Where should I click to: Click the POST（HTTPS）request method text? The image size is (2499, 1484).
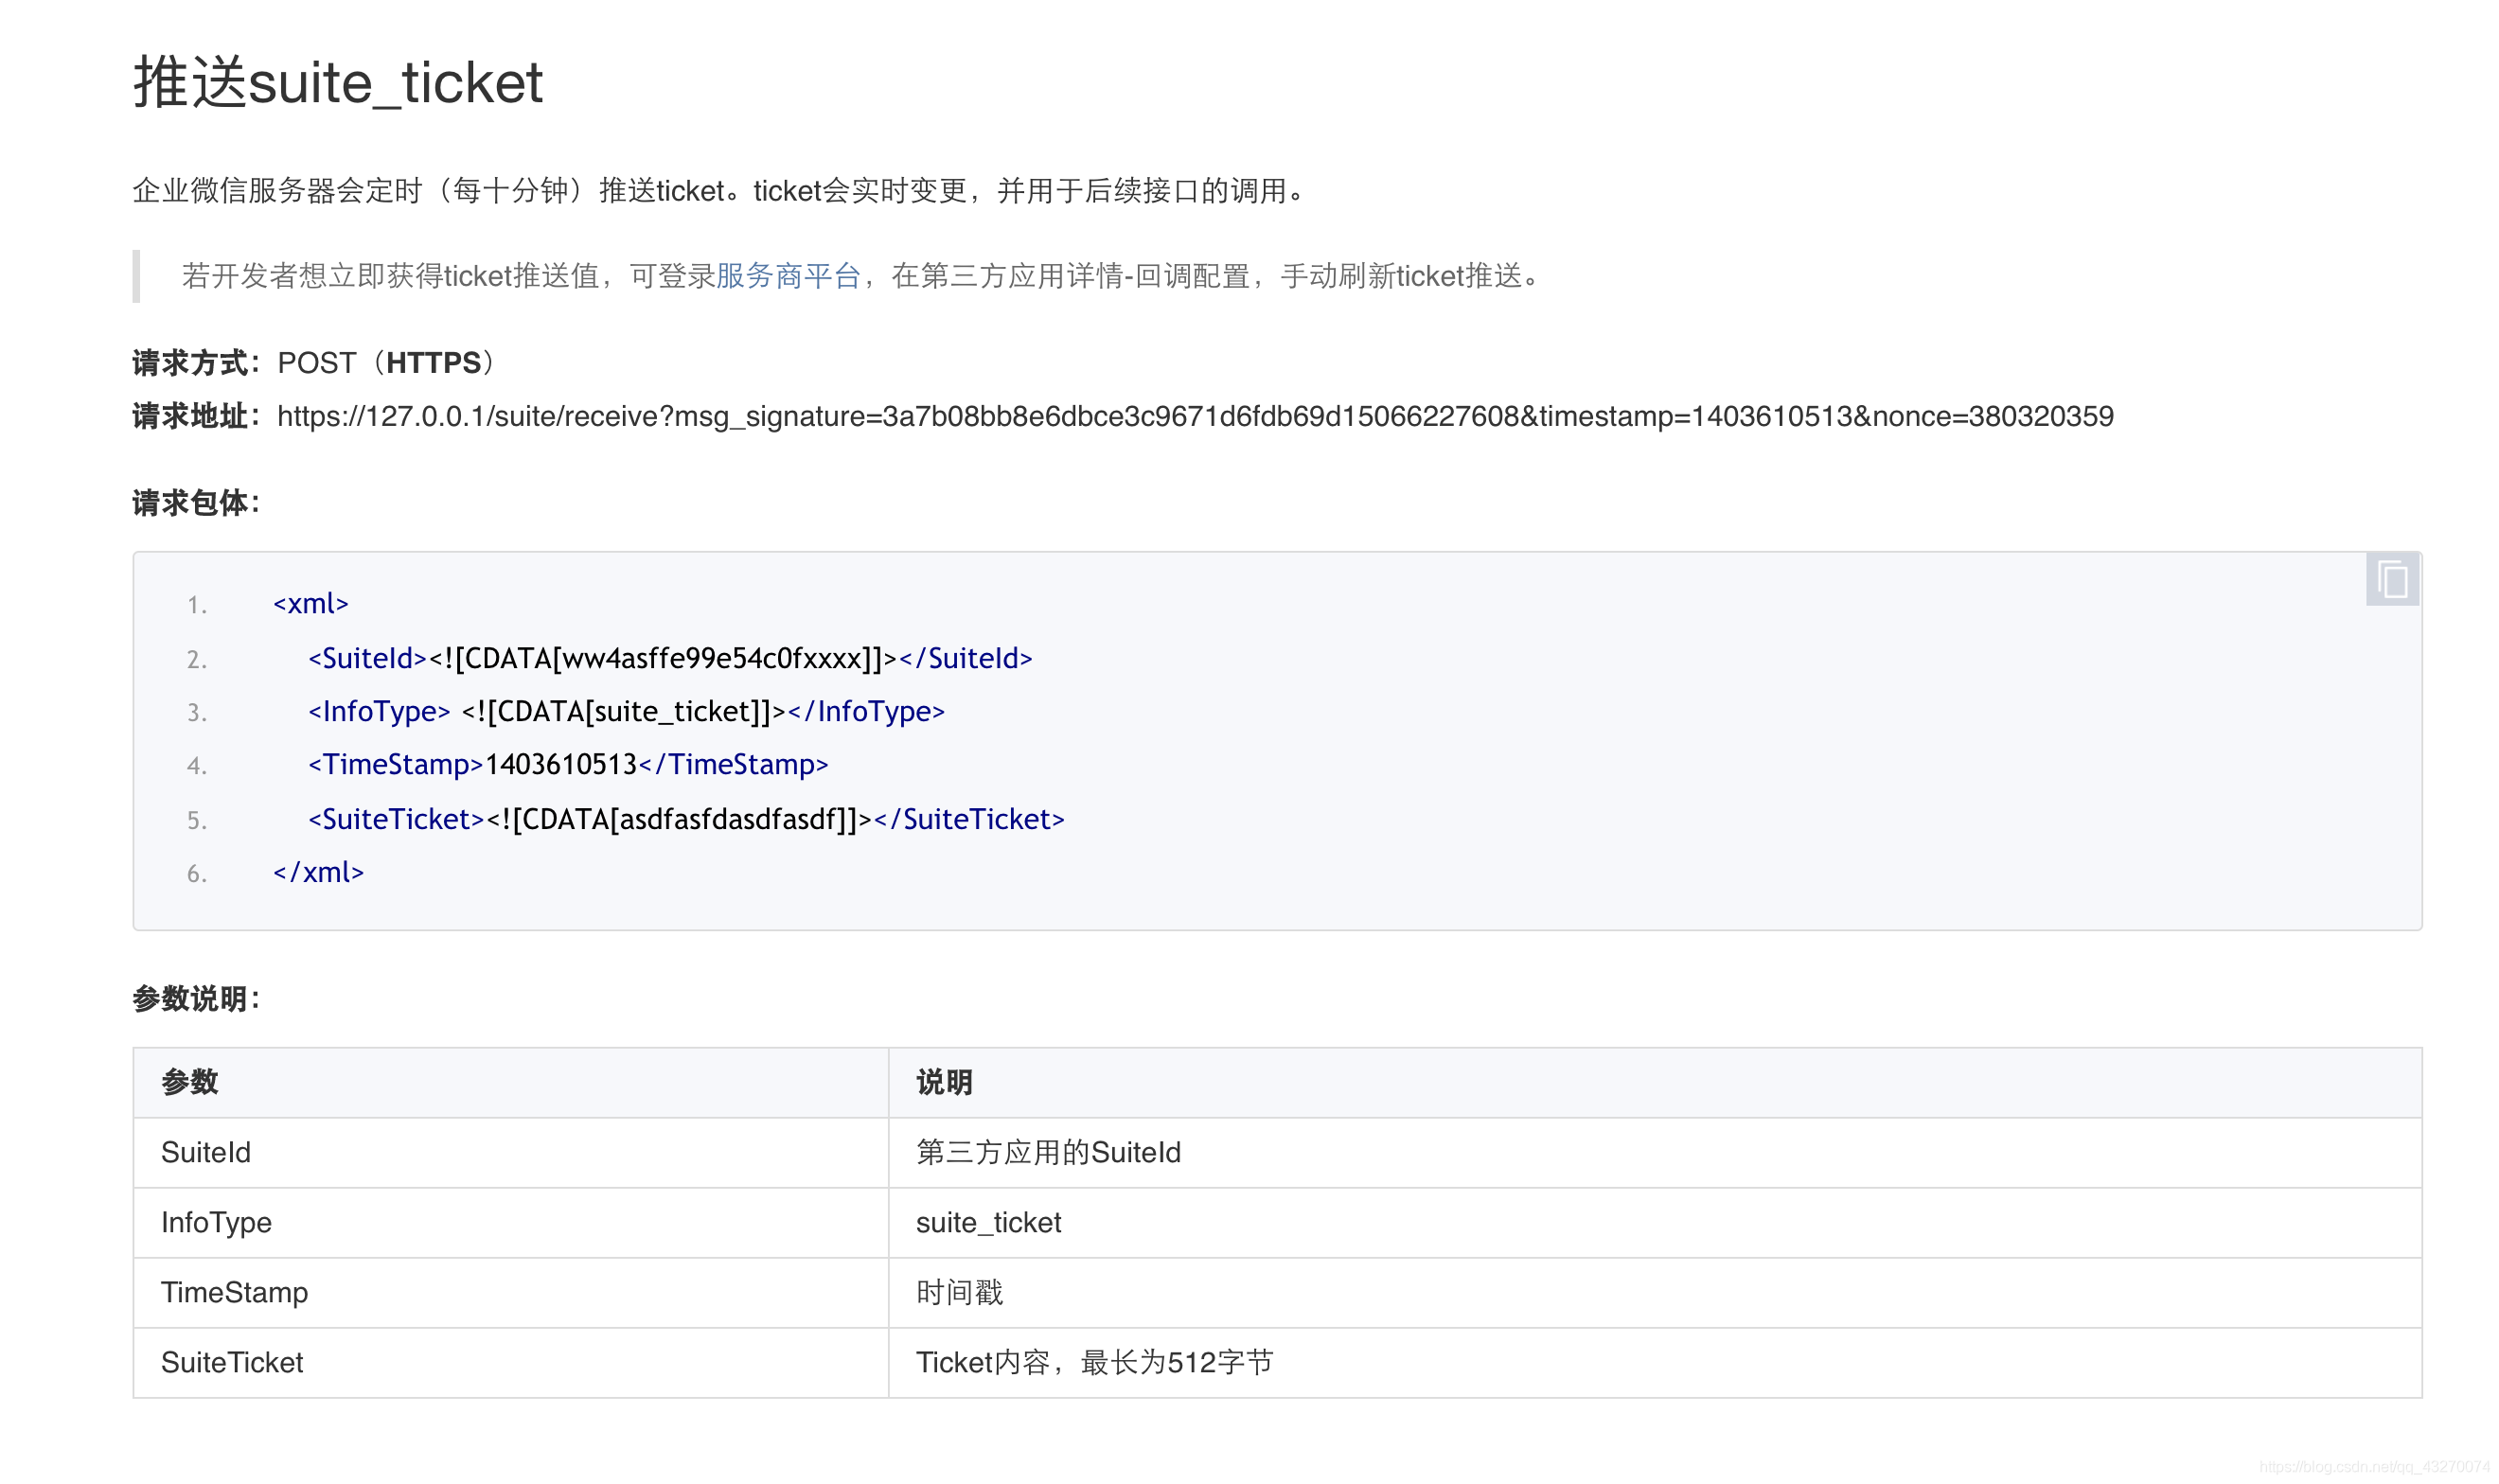tap(389, 363)
